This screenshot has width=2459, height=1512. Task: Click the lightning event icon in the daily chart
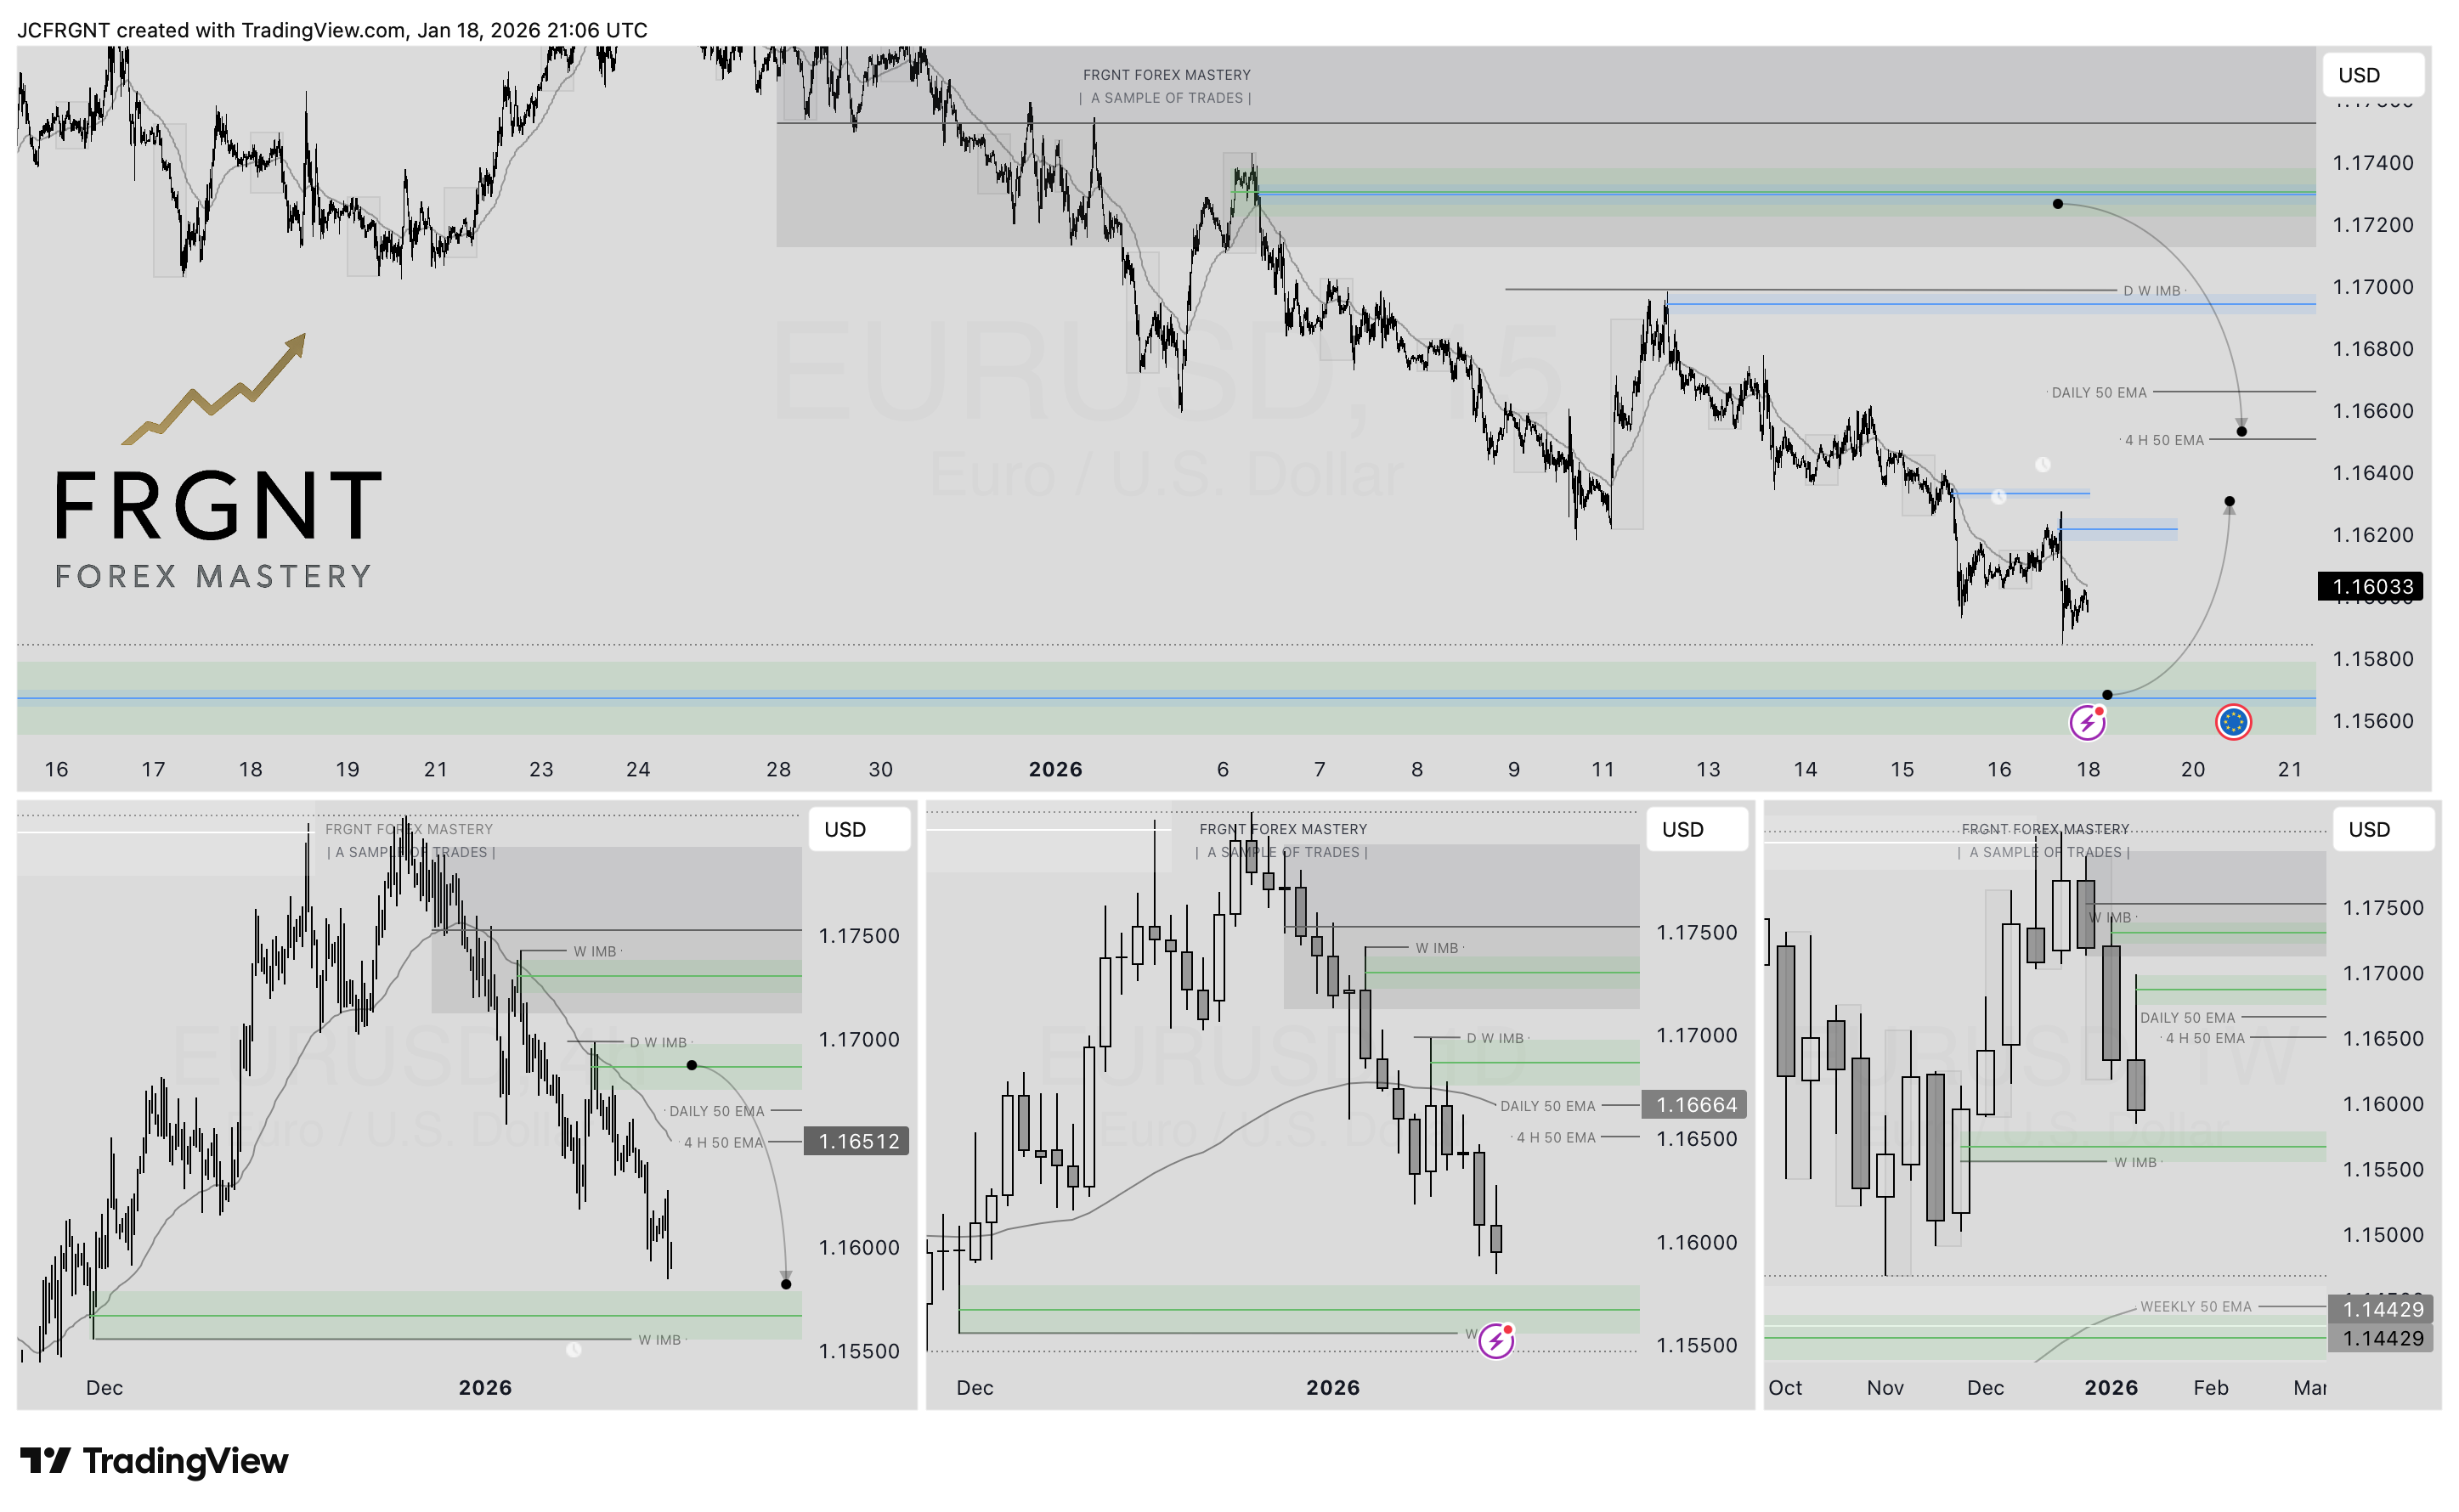click(1496, 1341)
